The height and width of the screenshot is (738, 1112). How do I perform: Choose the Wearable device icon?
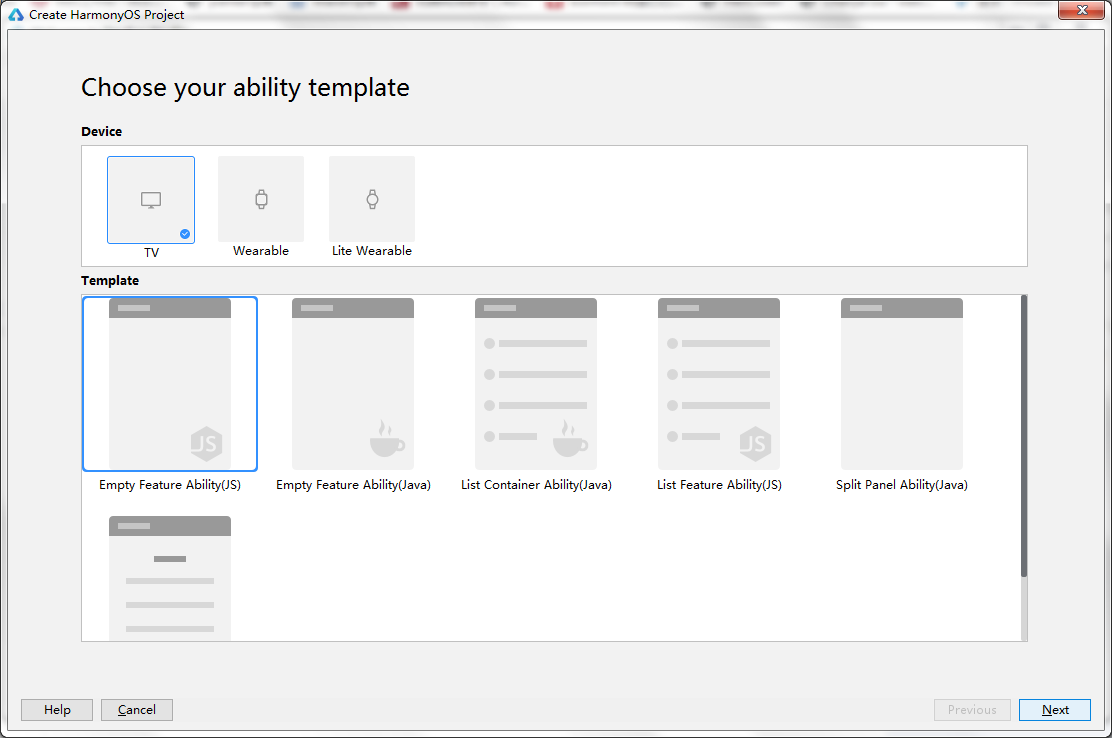261,199
